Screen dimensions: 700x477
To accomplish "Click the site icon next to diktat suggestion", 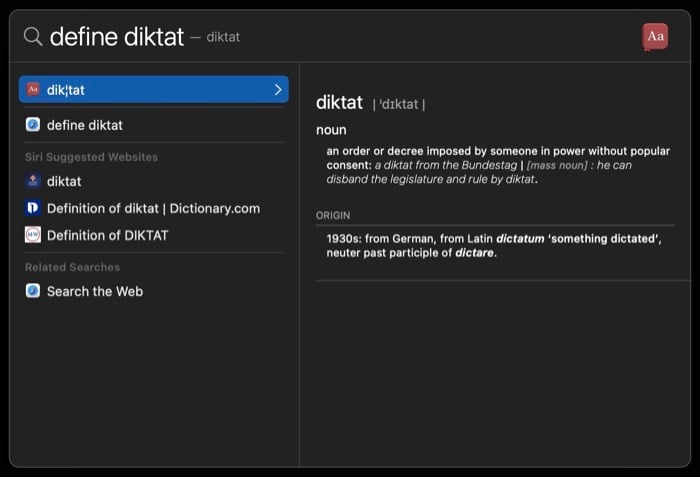I will point(33,181).
